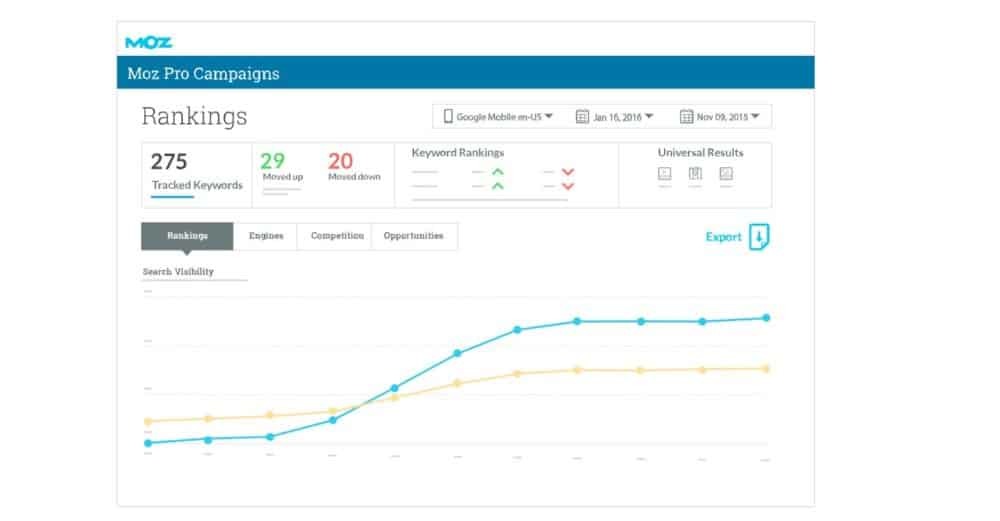The height and width of the screenshot is (521, 1000).
Task: Click the Export download icon
Action: click(x=759, y=237)
